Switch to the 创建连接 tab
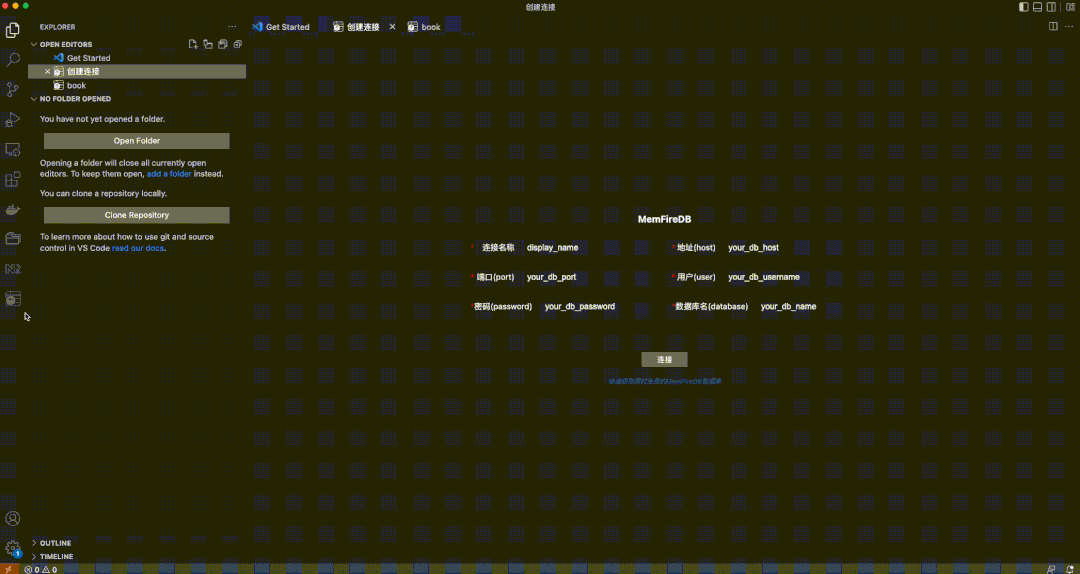The width and height of the screenshot is (1080, 574). [356, 27]
